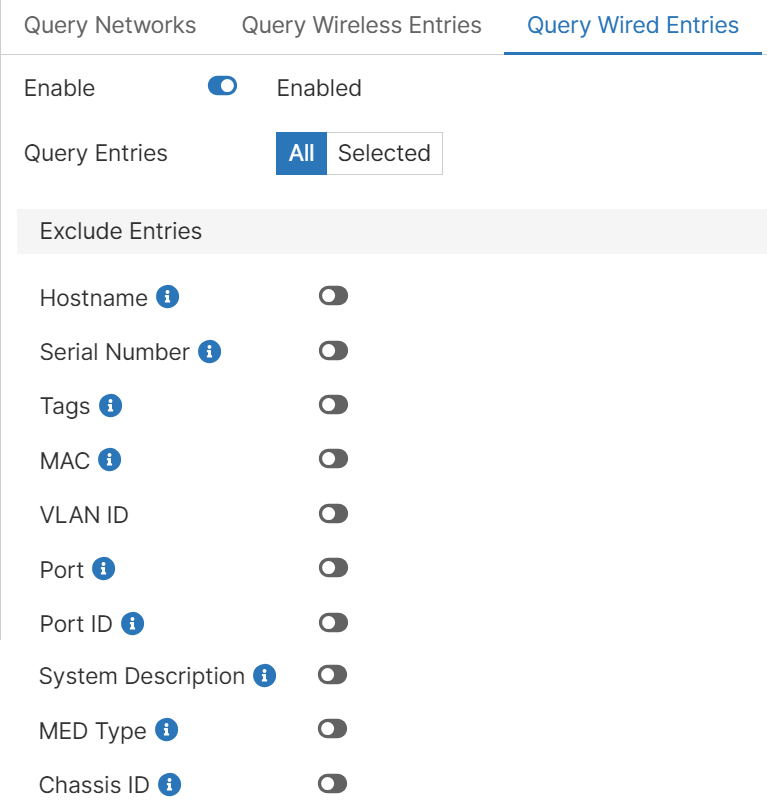767x807 pixels.
Task: Select All for Query Entries
Action: pos(301,153)
